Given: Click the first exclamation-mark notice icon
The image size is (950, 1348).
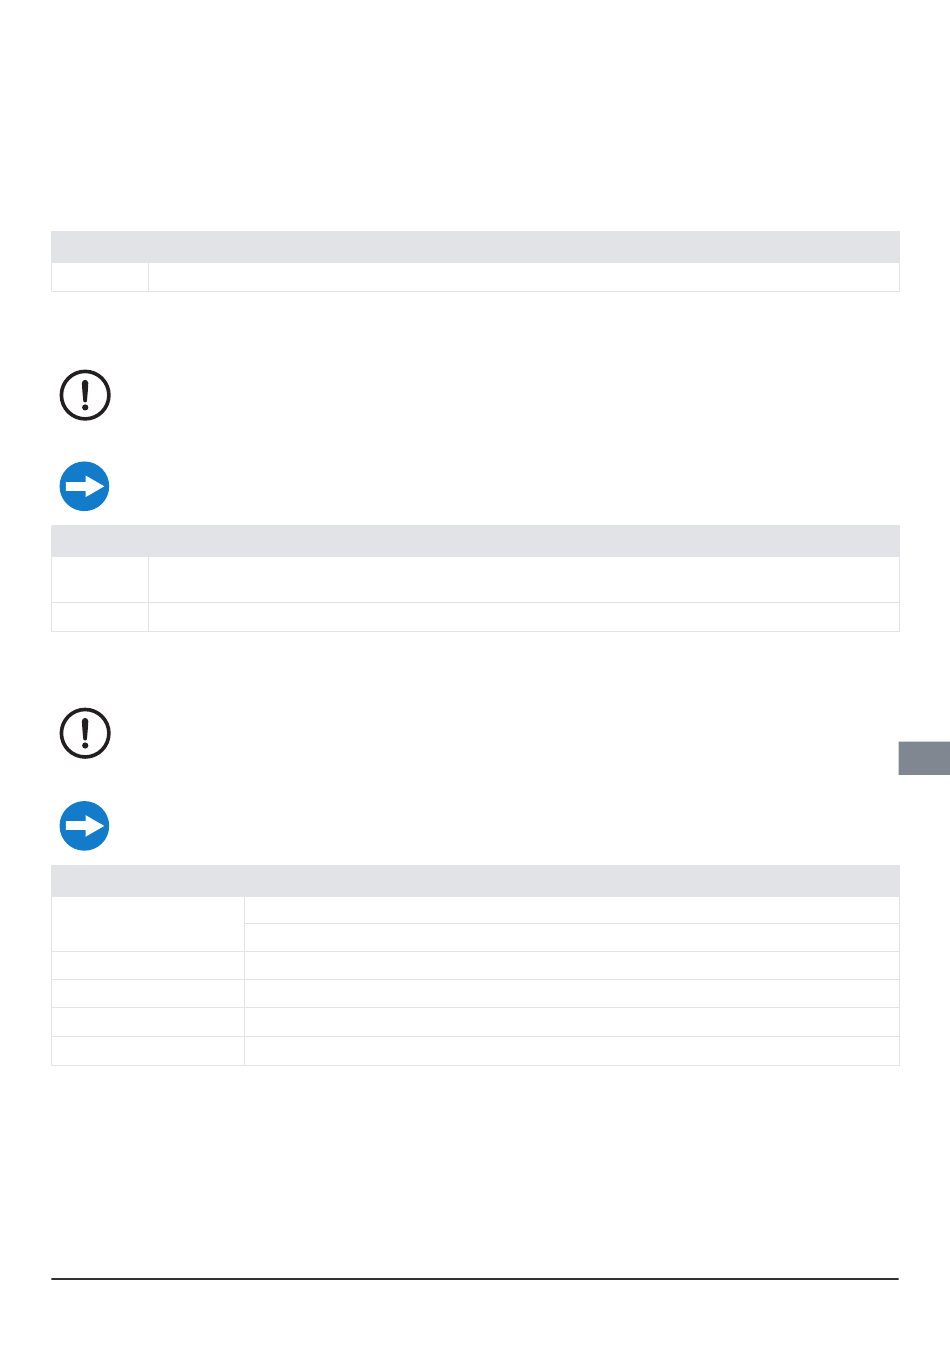Looking at the screenshot, I should pos(85,395).
